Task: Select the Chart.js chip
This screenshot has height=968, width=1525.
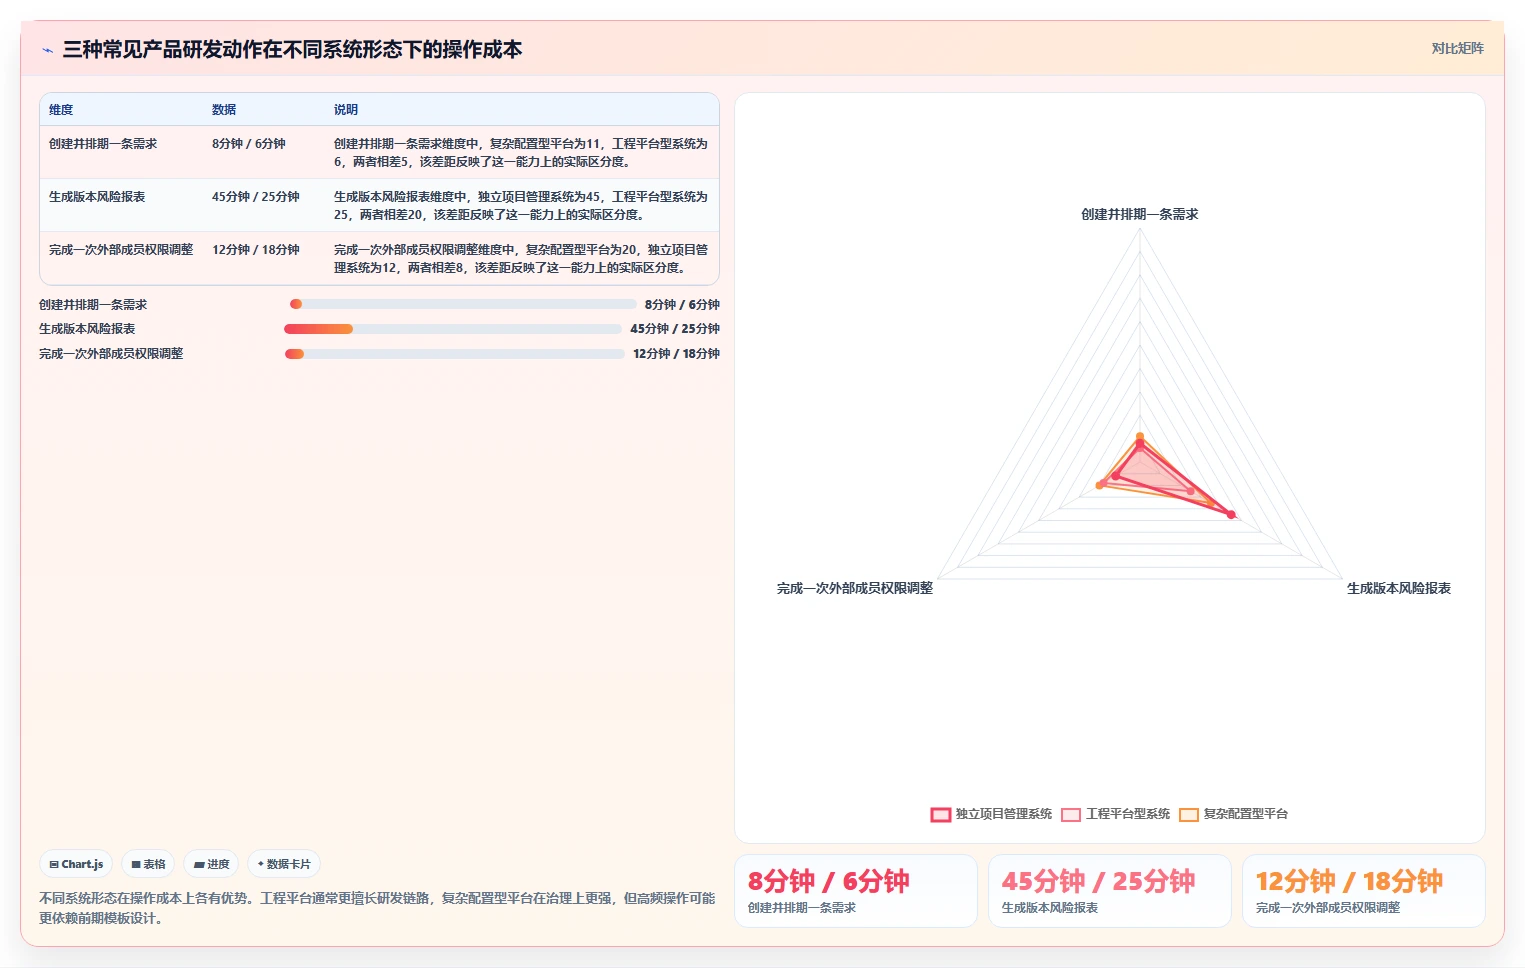Action: tap(76, 864)
